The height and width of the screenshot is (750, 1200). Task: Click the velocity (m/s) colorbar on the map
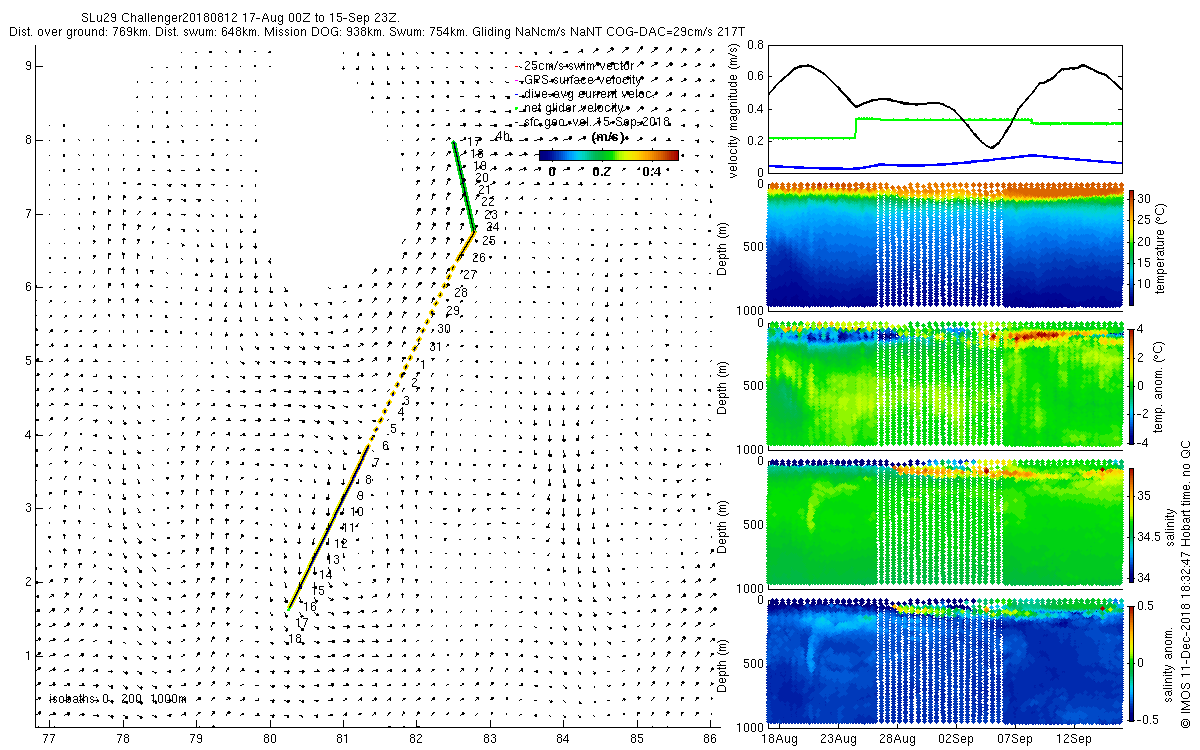(608, 155)
